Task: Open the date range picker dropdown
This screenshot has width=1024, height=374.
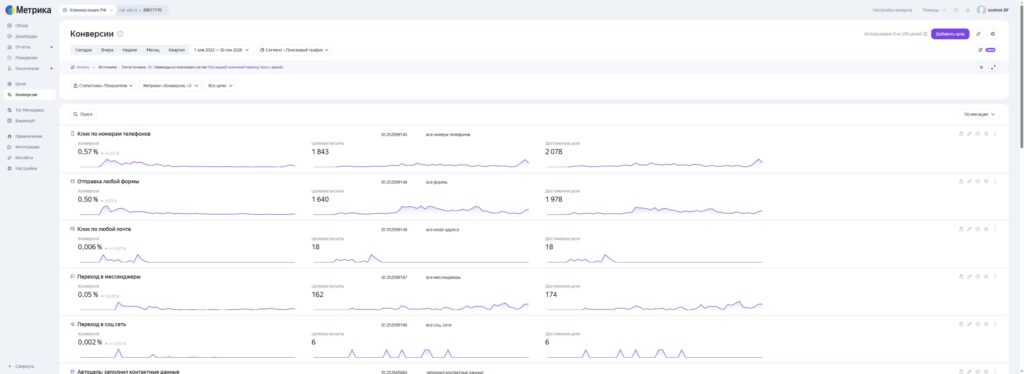Action: click(221, 50)
